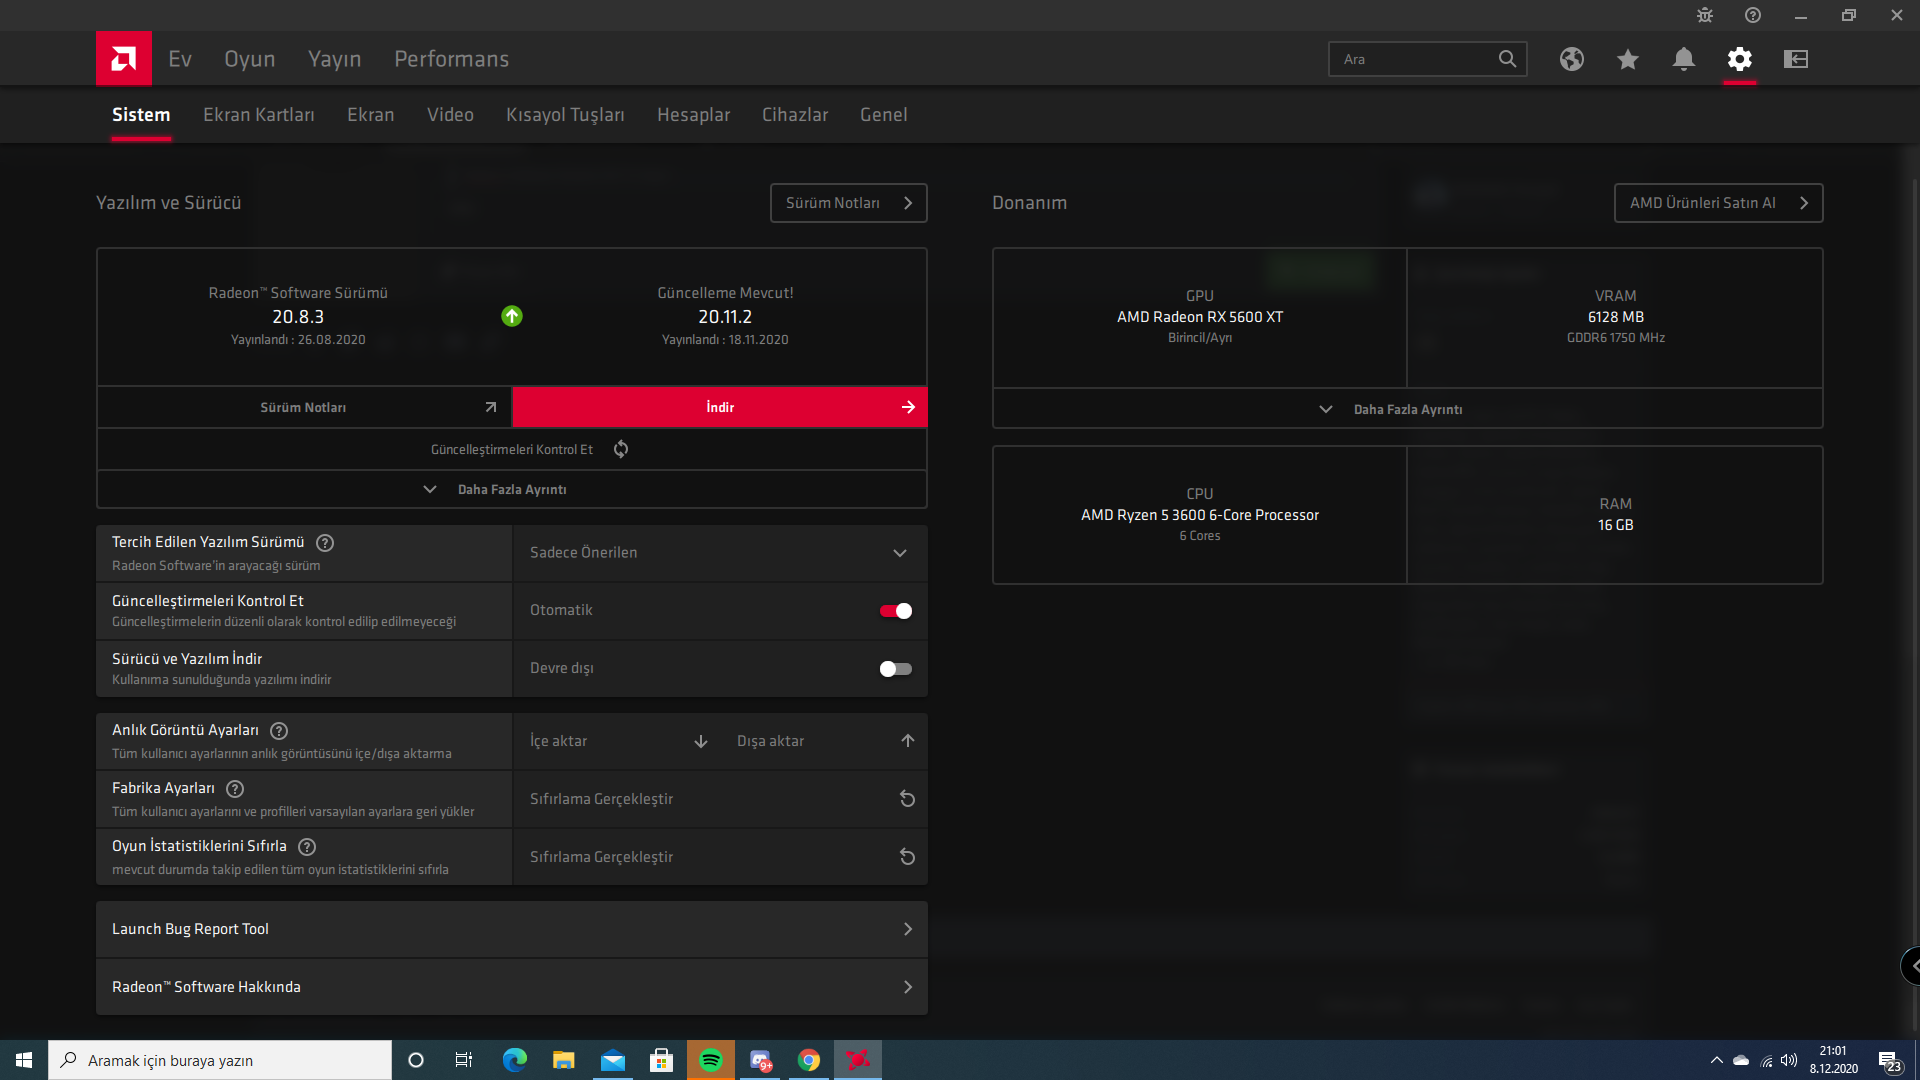Expand Daha Fazla Ayrıntı under software section
Viewport: 1920px width, 1080px height.
[x=512, y=489]
